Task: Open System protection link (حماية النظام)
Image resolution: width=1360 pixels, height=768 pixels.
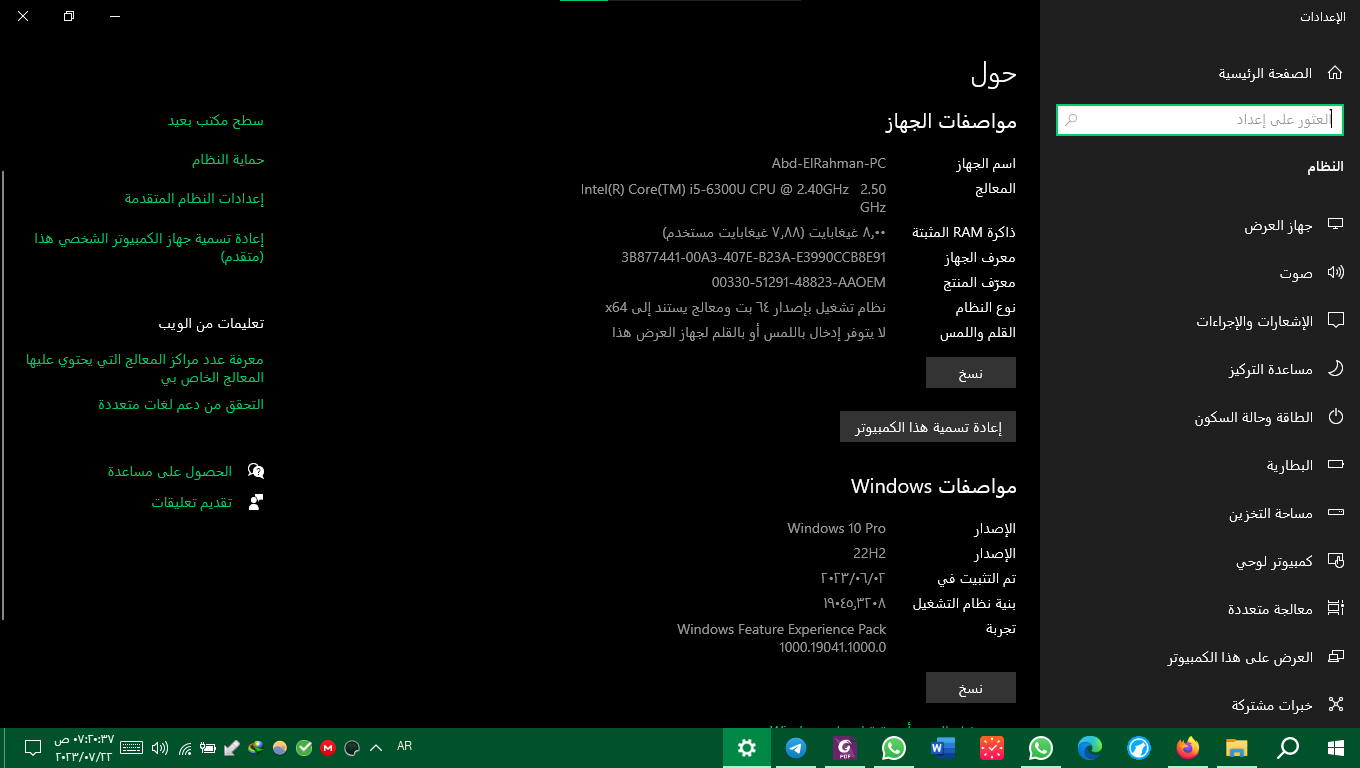Action: (x=228, y=159)
